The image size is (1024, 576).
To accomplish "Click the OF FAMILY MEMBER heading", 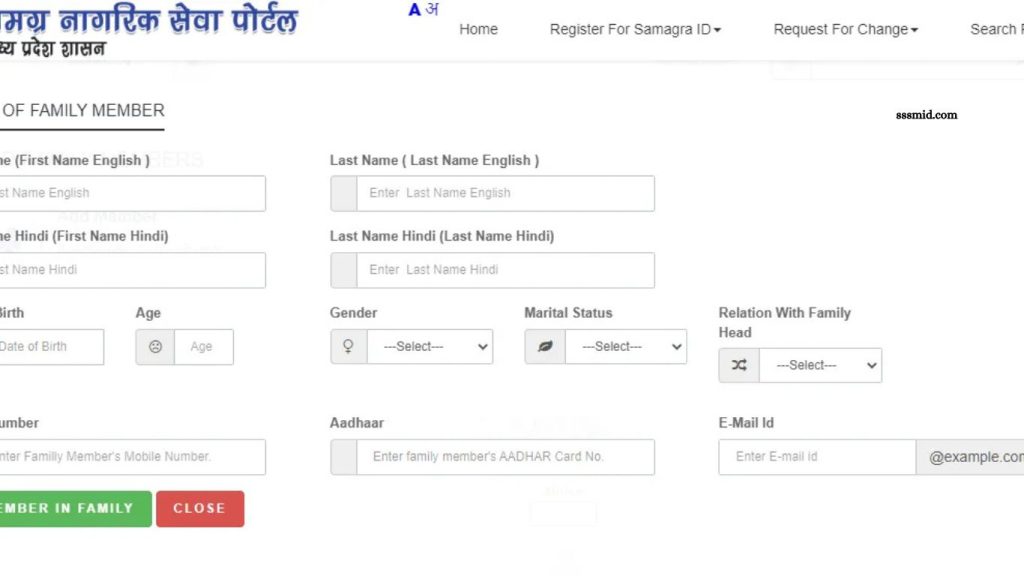I will [83, 110].
